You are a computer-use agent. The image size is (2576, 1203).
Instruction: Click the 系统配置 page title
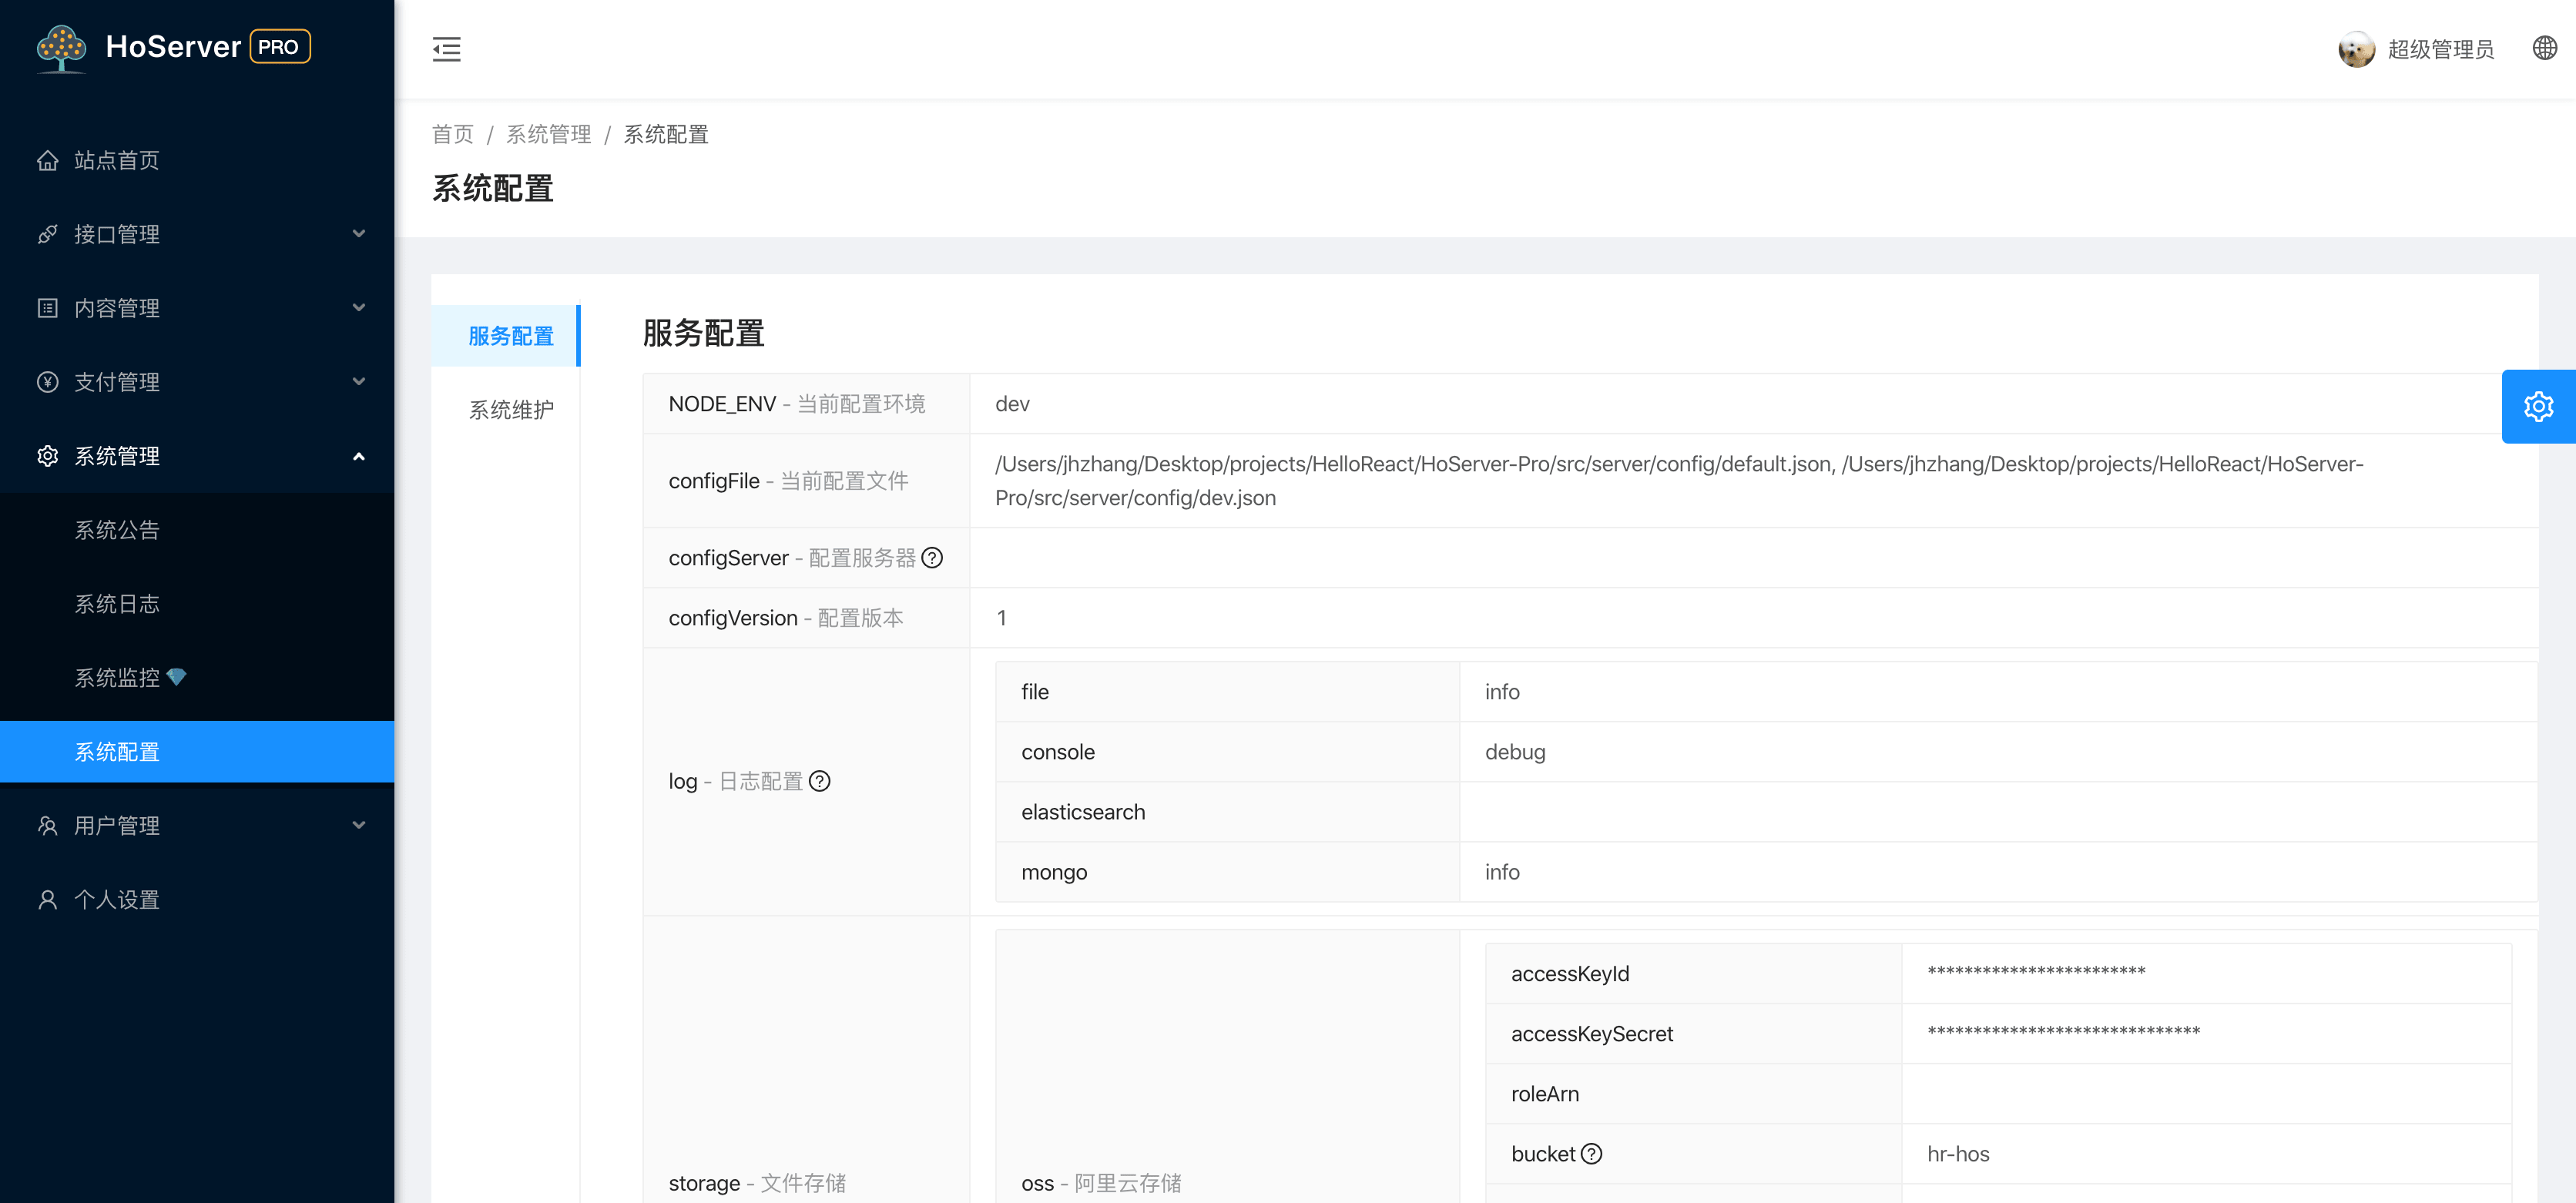pos(493,189)
